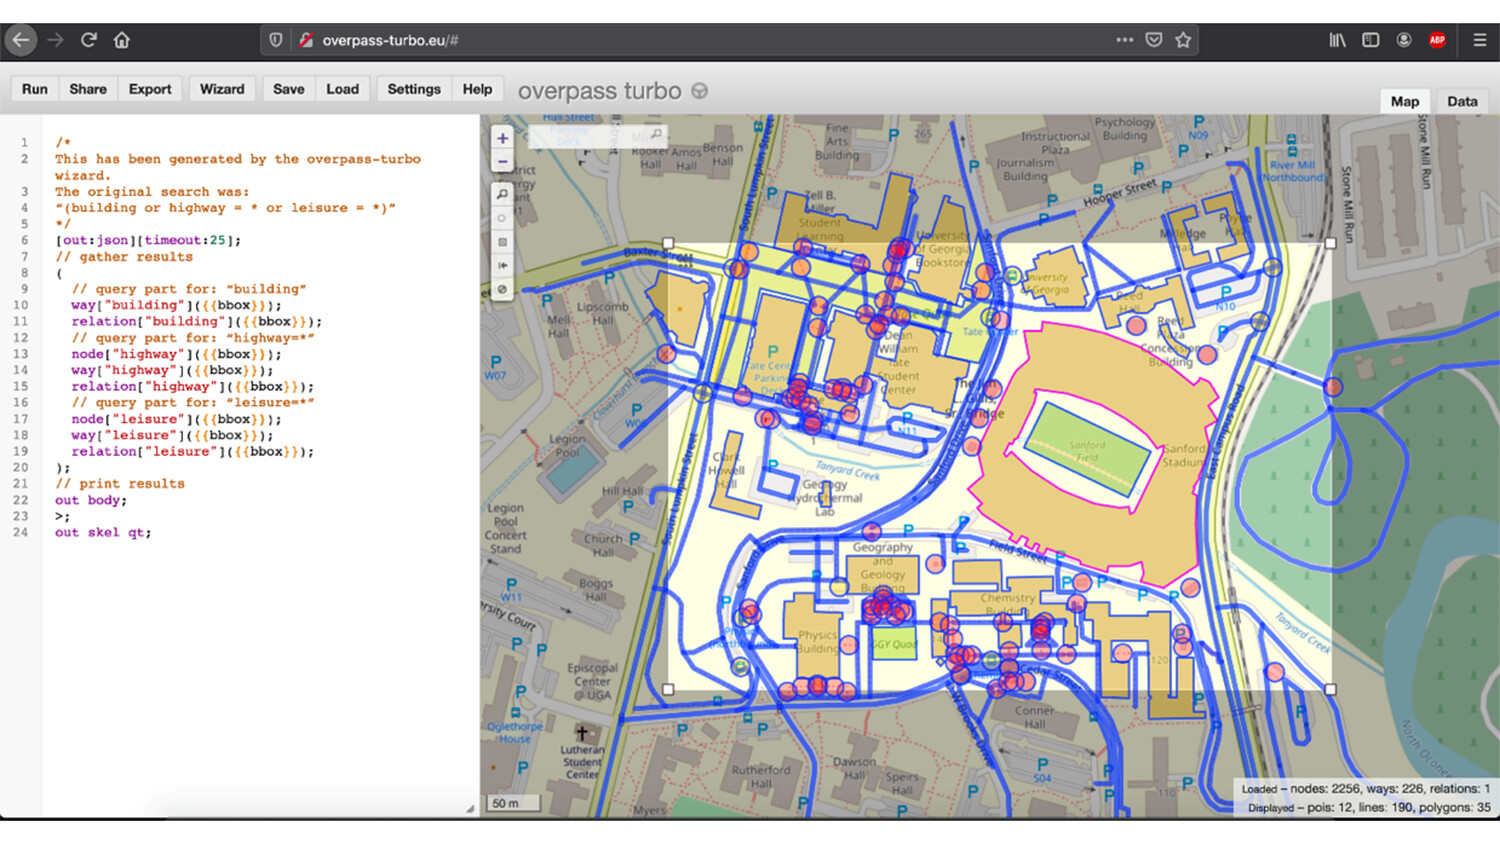Toggle tracking protection via the shield icon
1500x844 pixels.
pos(276,40)
